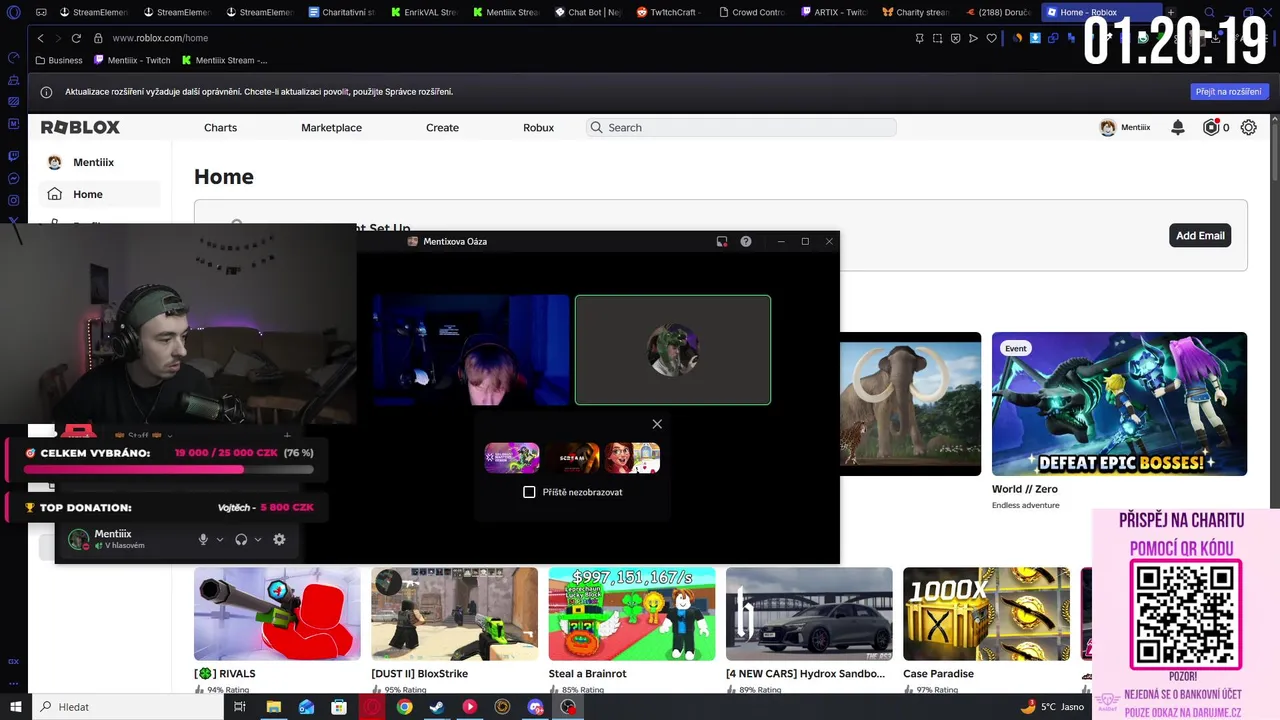Open Steam from the taskbar
The height and width of the screenshot is (720, 1280).
(x=437, y=707)
